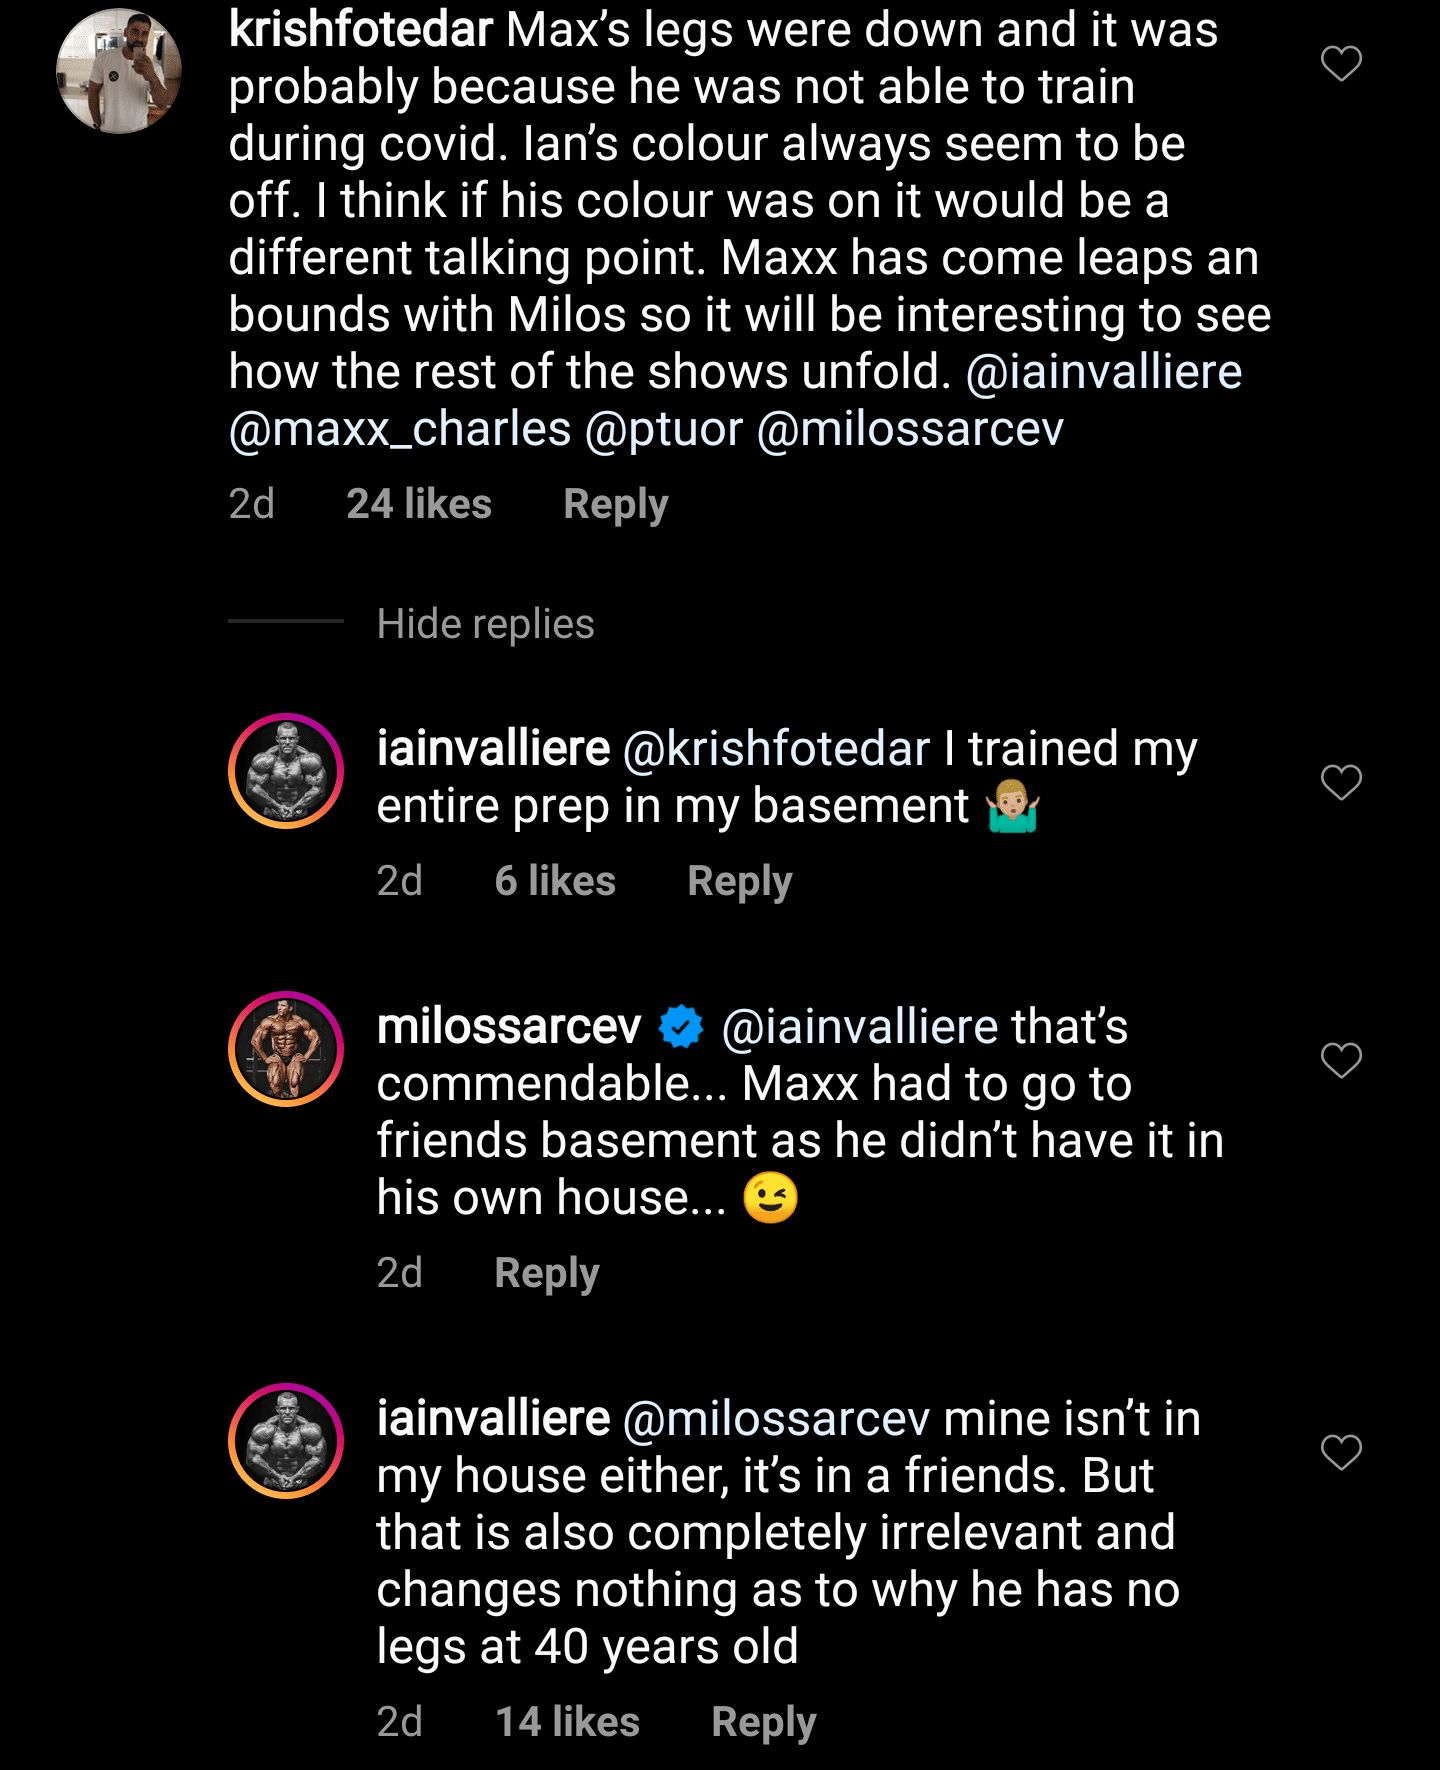
Task: Like krishfotedar's comment with the heart
Action: [x=1341, y=64]
